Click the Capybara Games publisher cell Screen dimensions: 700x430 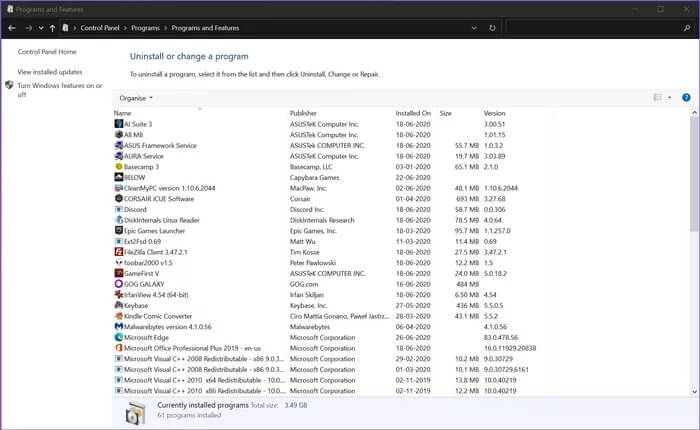314,177
